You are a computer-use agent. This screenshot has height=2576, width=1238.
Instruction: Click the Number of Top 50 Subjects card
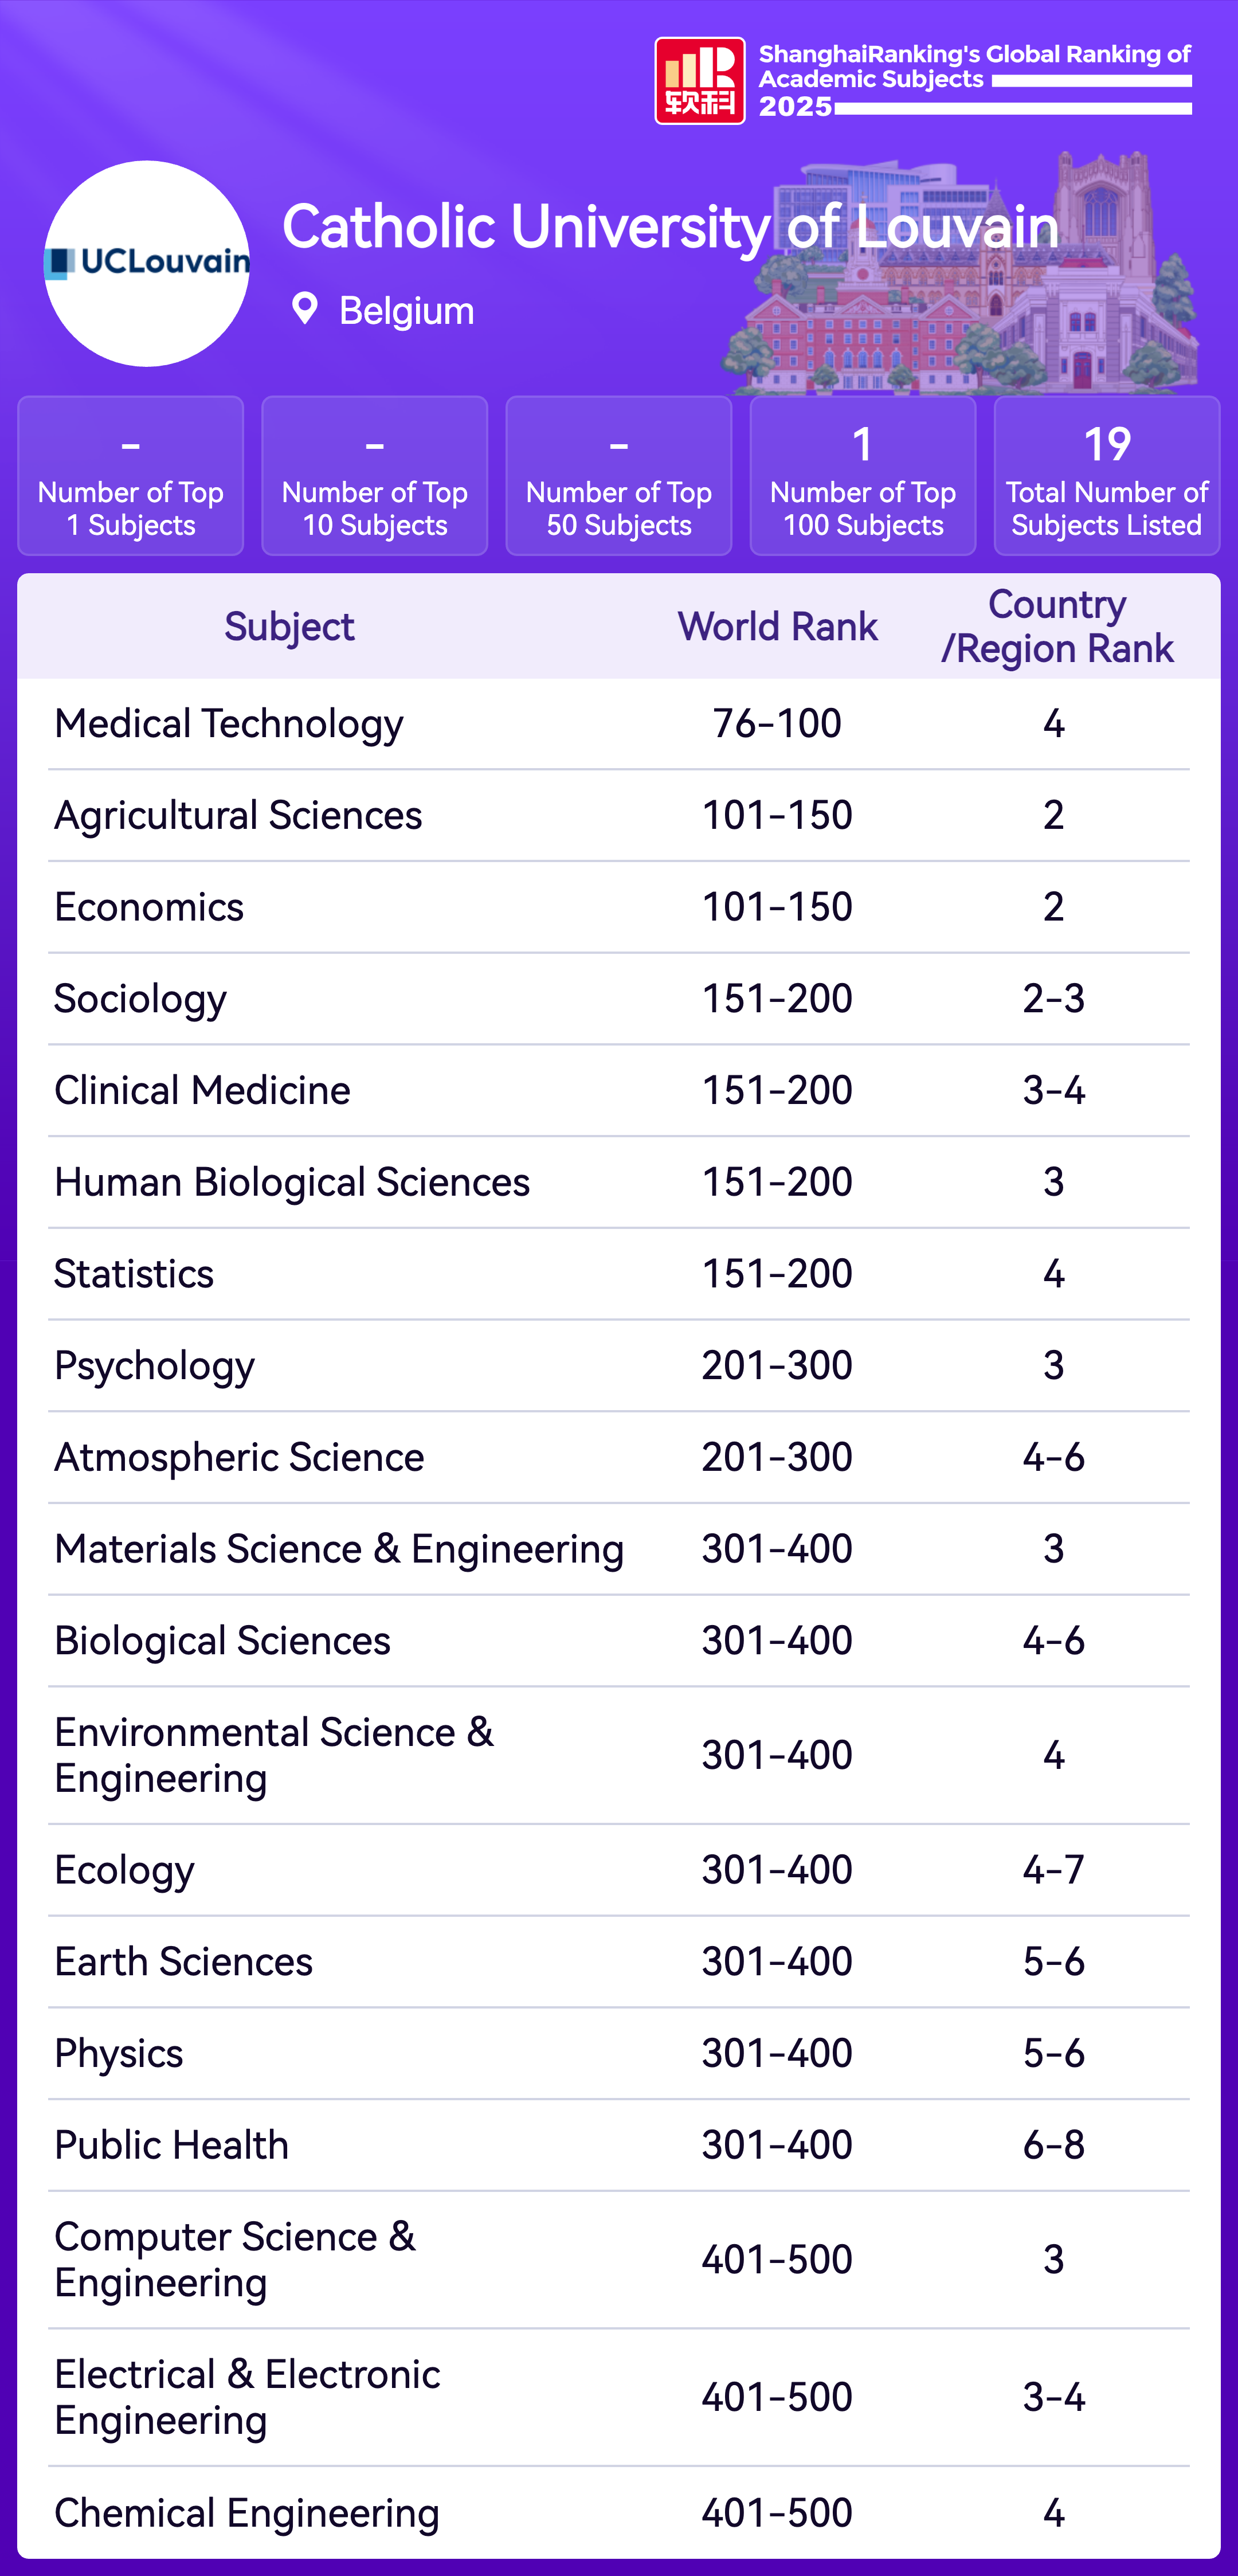(619, 476)
